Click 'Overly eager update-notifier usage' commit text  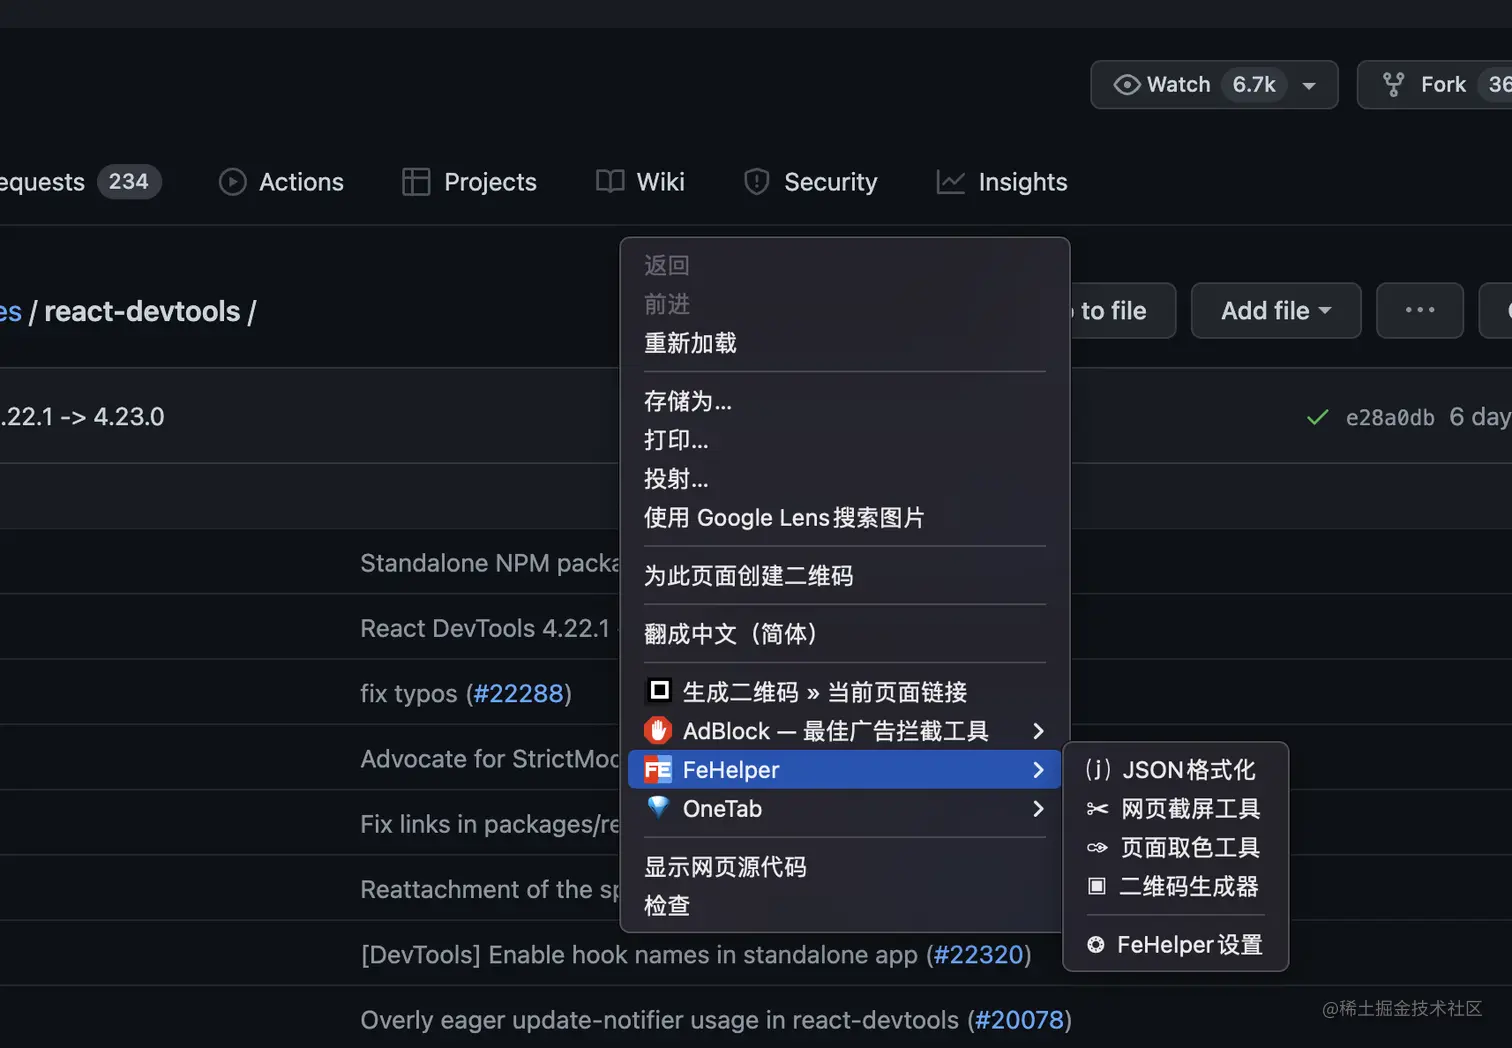pyautogui.click(x=660, y=1020)
